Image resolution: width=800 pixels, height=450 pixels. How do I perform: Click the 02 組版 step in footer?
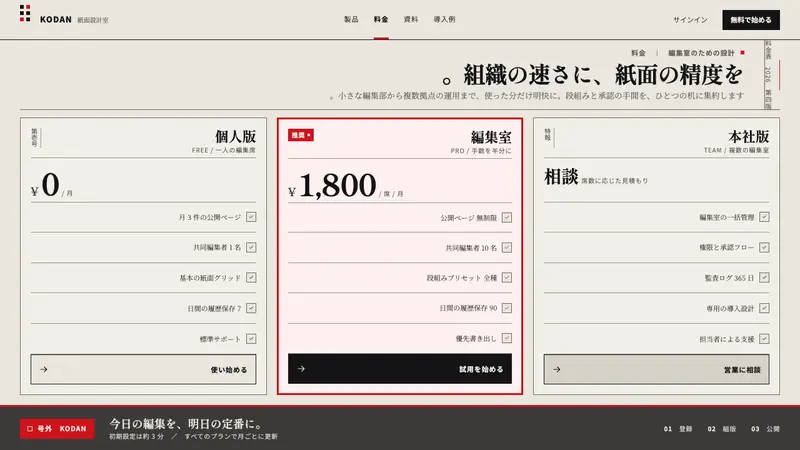[x=721, y=429]
